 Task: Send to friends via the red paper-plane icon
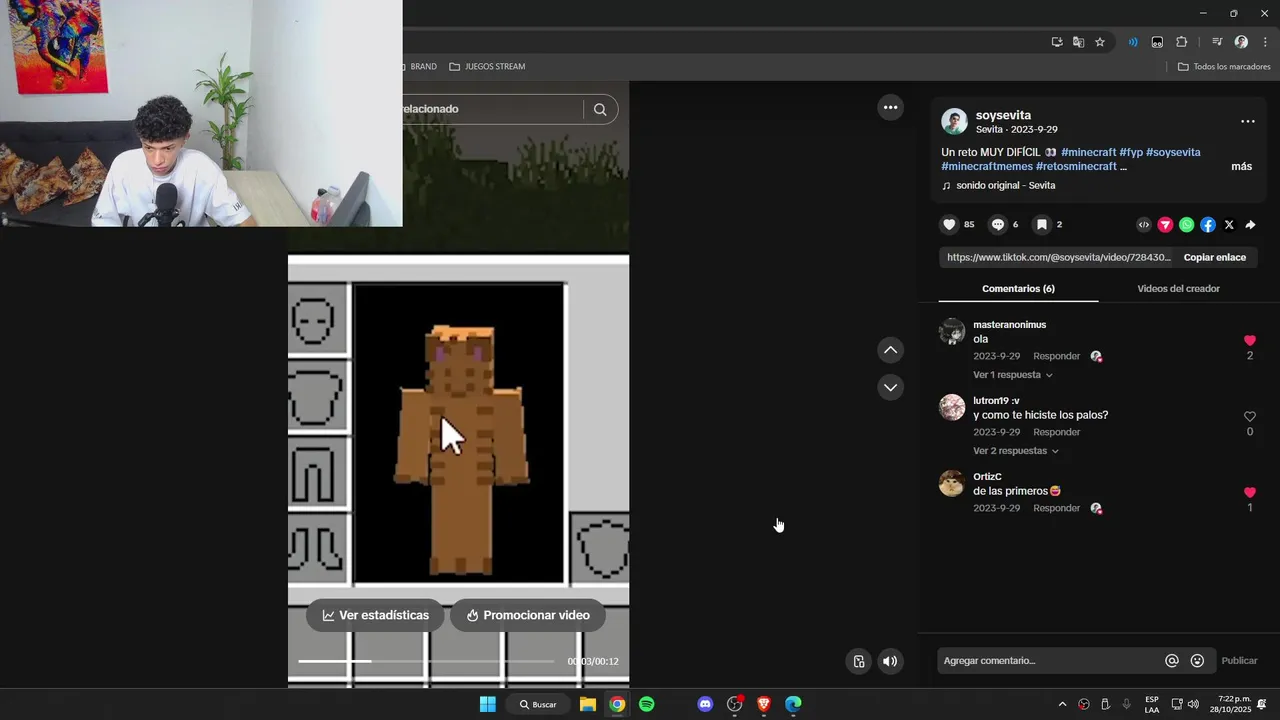pos(1165,225)
